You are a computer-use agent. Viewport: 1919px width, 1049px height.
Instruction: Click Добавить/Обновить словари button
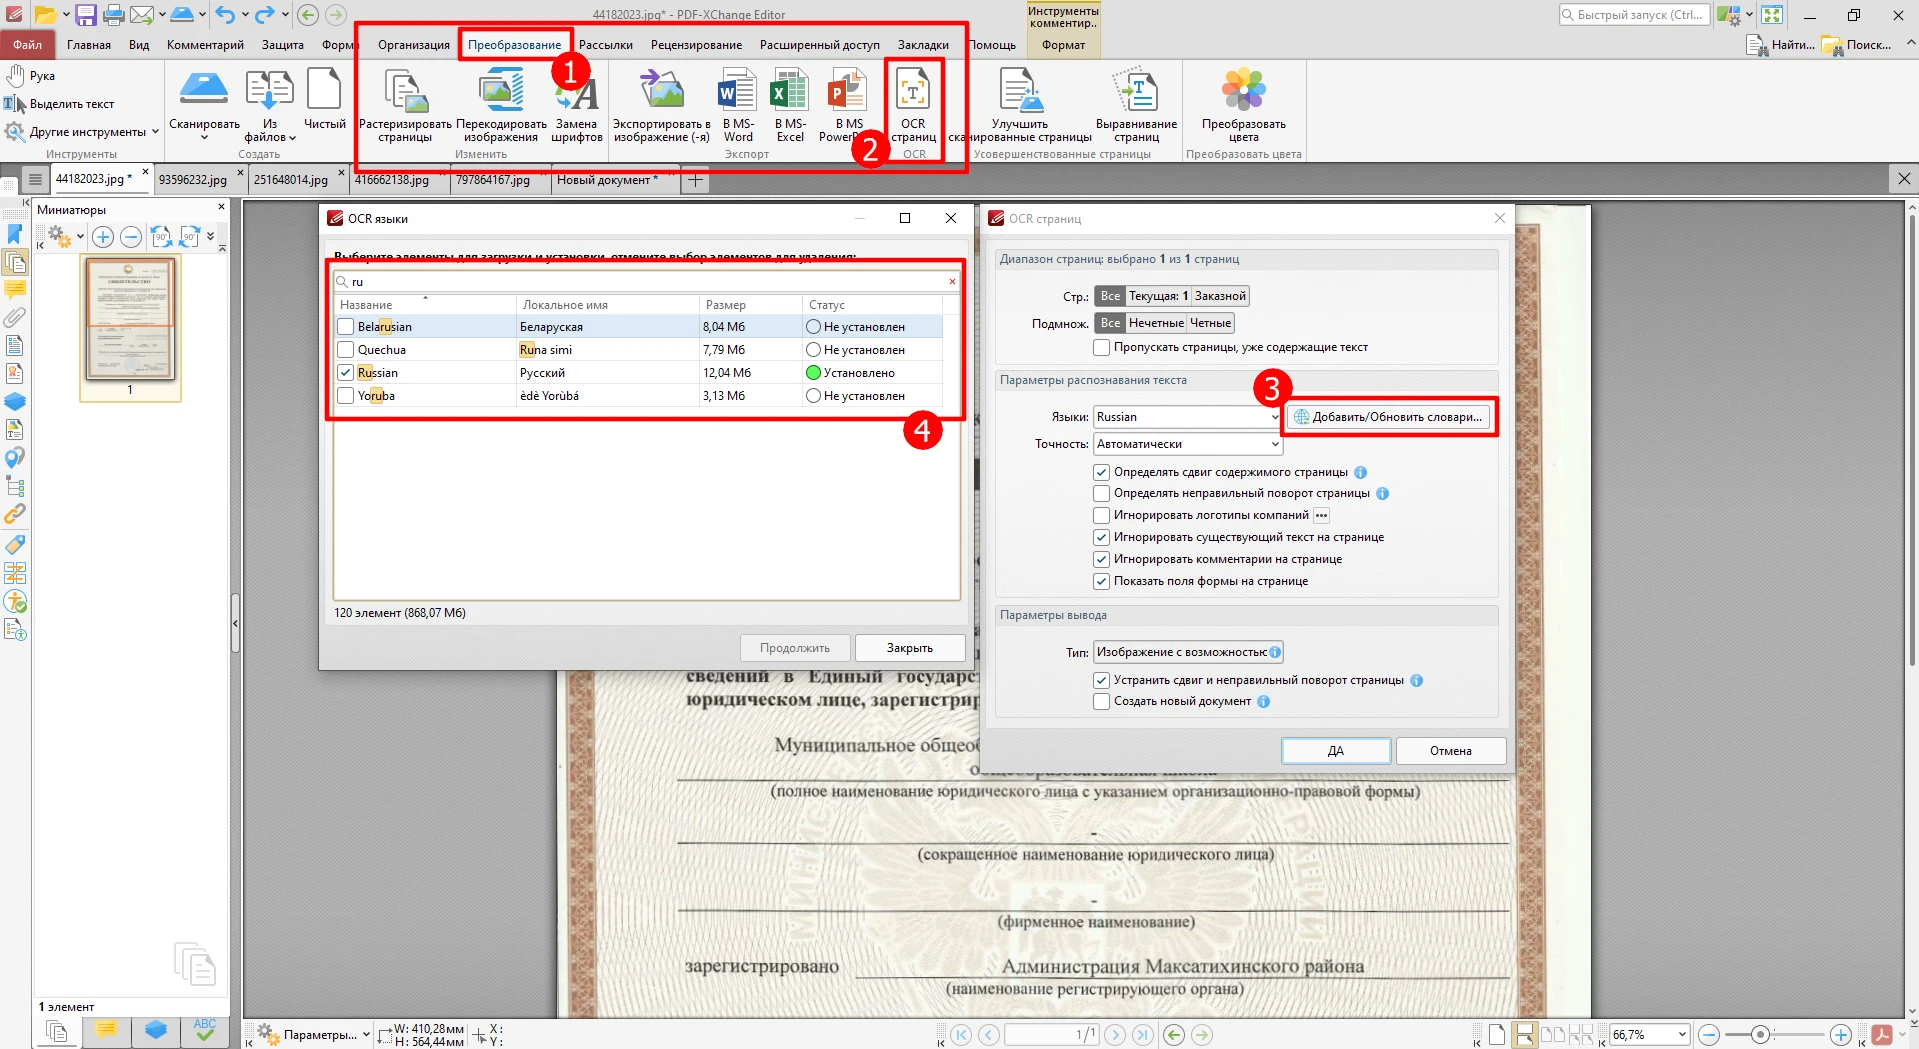tap(1389, 417)
